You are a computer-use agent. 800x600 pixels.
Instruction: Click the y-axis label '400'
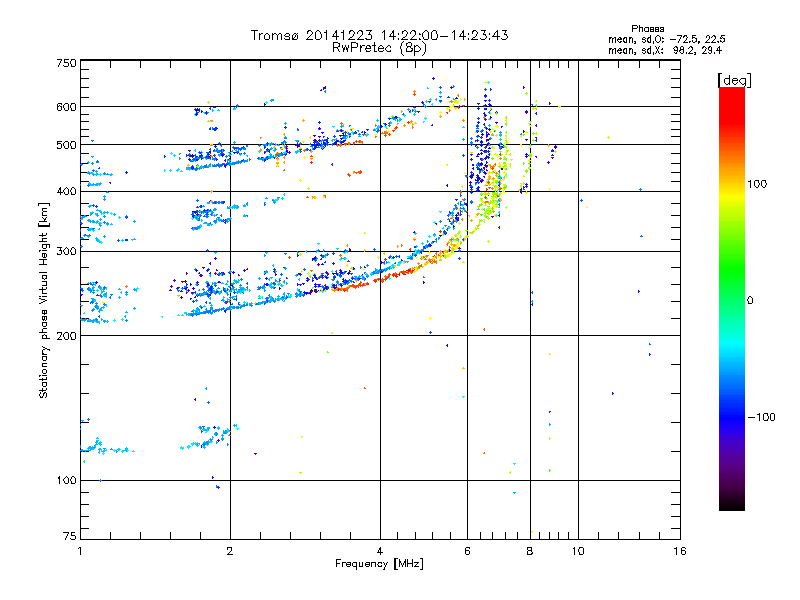click(66, 191)
